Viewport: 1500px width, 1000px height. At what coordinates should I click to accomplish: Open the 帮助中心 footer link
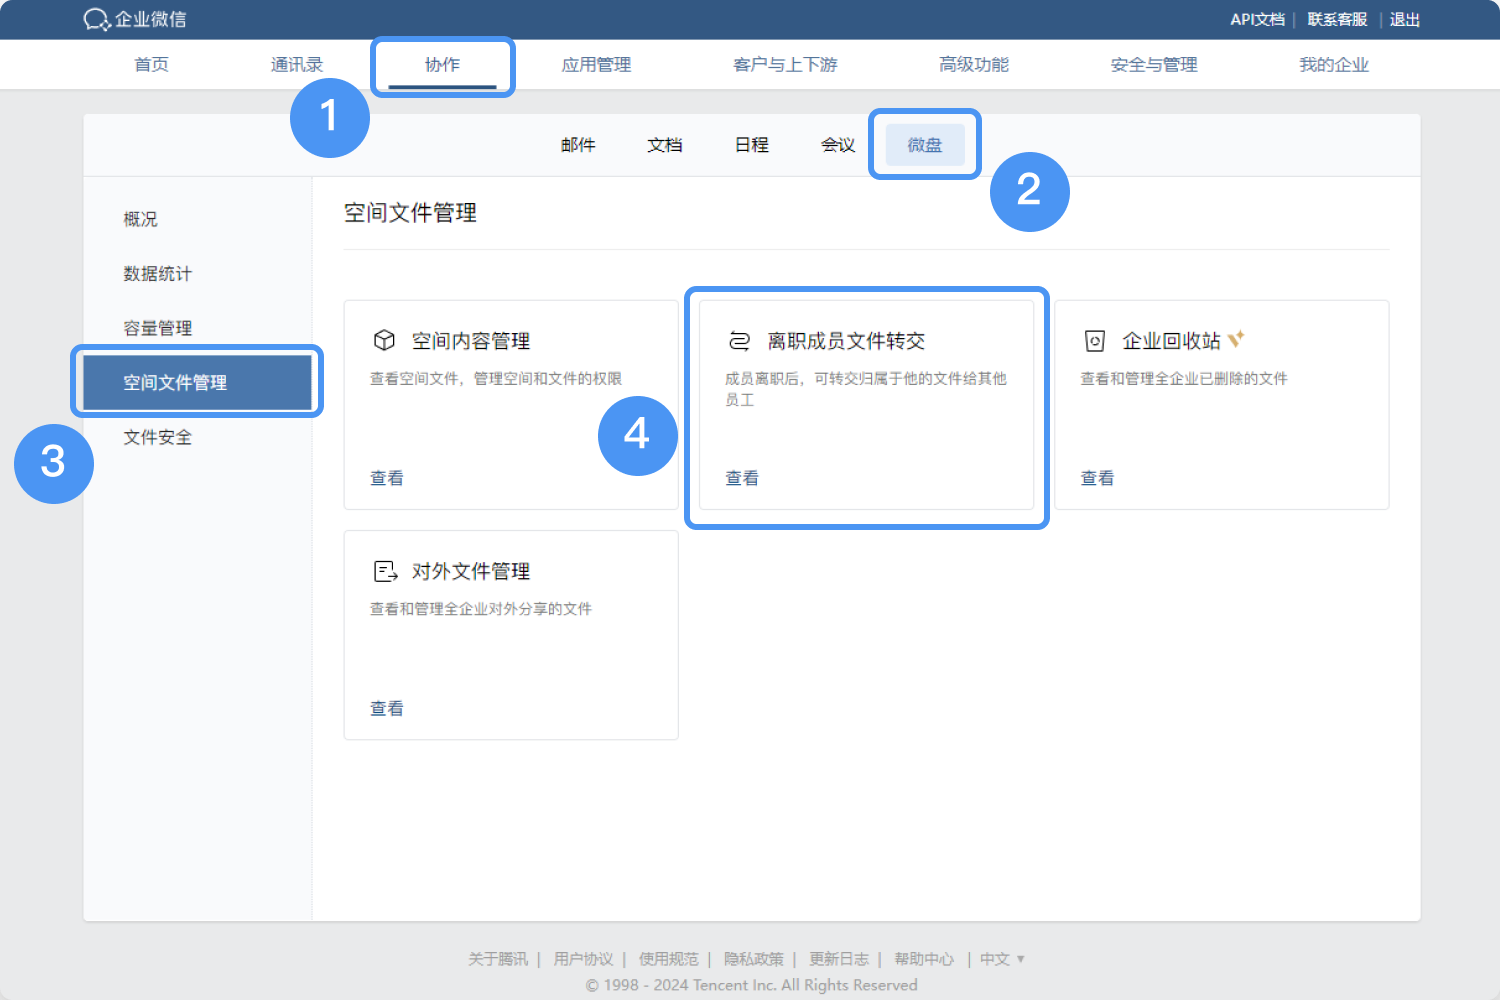coord(924,958)
